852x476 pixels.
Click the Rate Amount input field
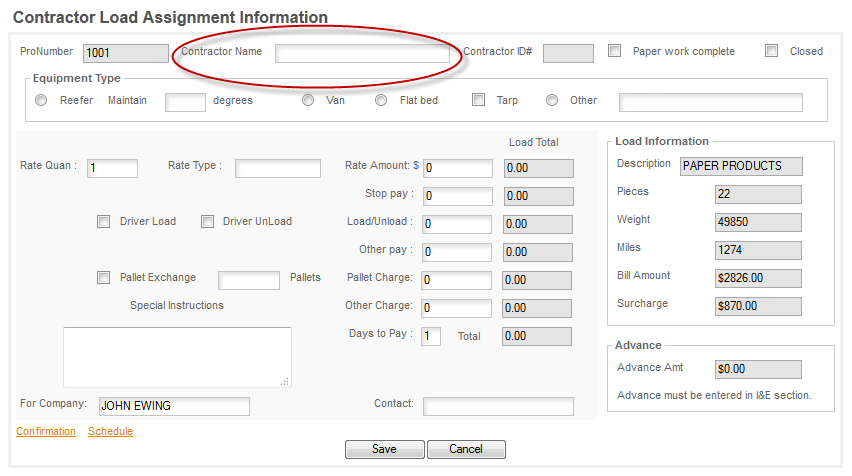tap(458, 168)
